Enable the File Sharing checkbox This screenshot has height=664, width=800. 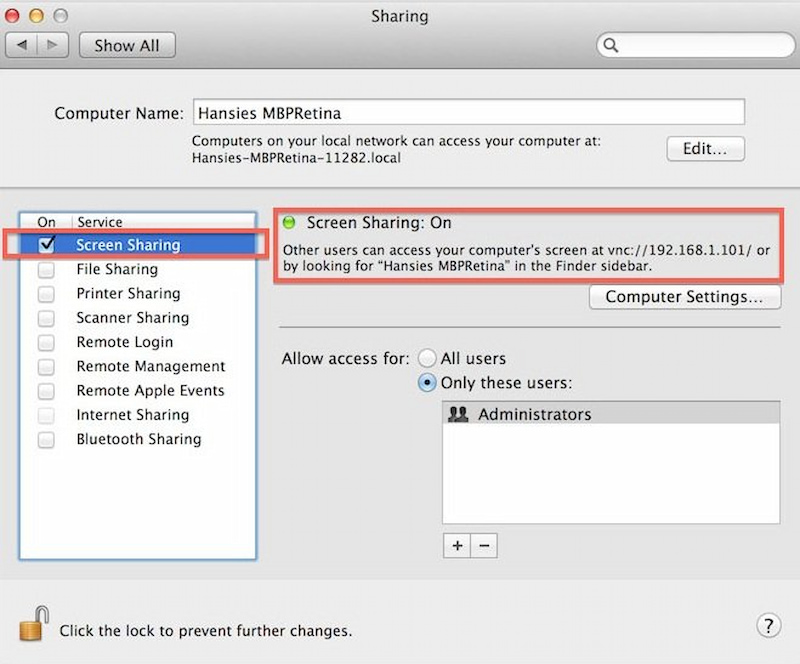click(x=46, y=269)
